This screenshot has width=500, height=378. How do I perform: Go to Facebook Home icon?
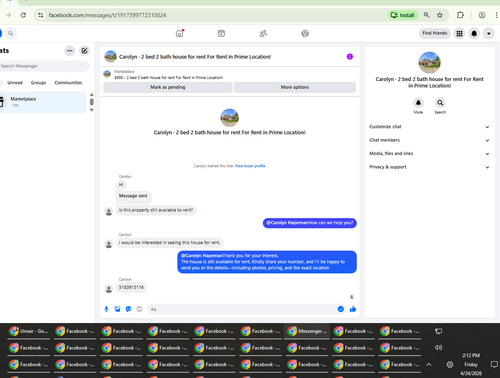click(180, 33)
